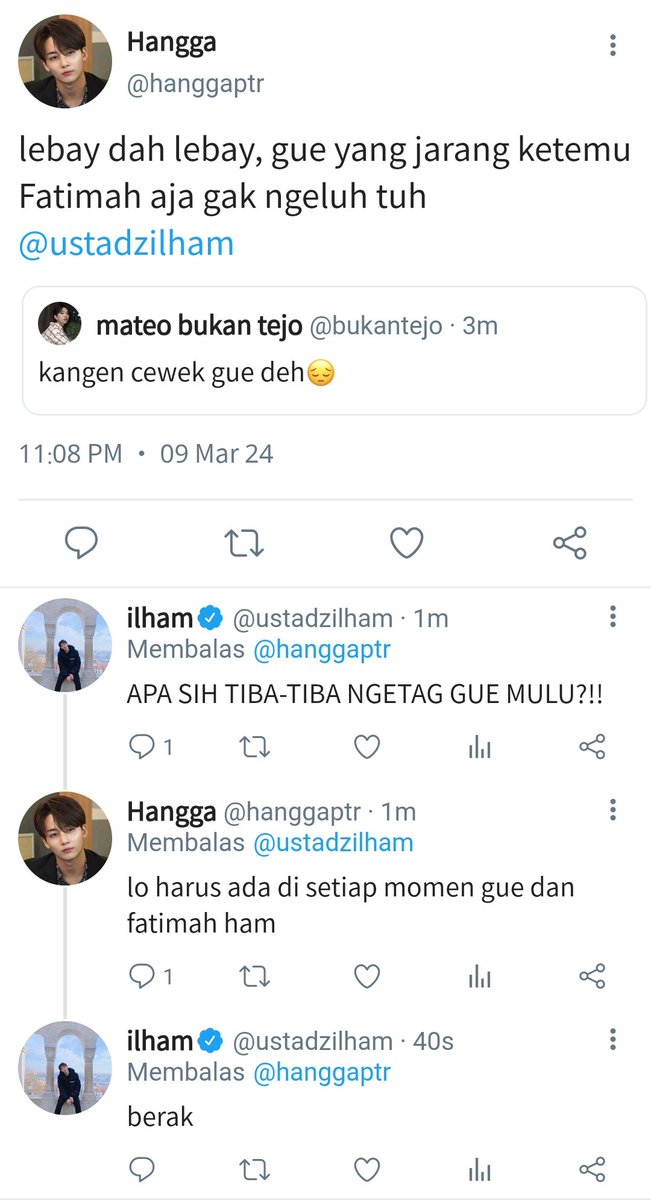Like Hangga's "lo harus ada" reply

click(x=368, y=975)
